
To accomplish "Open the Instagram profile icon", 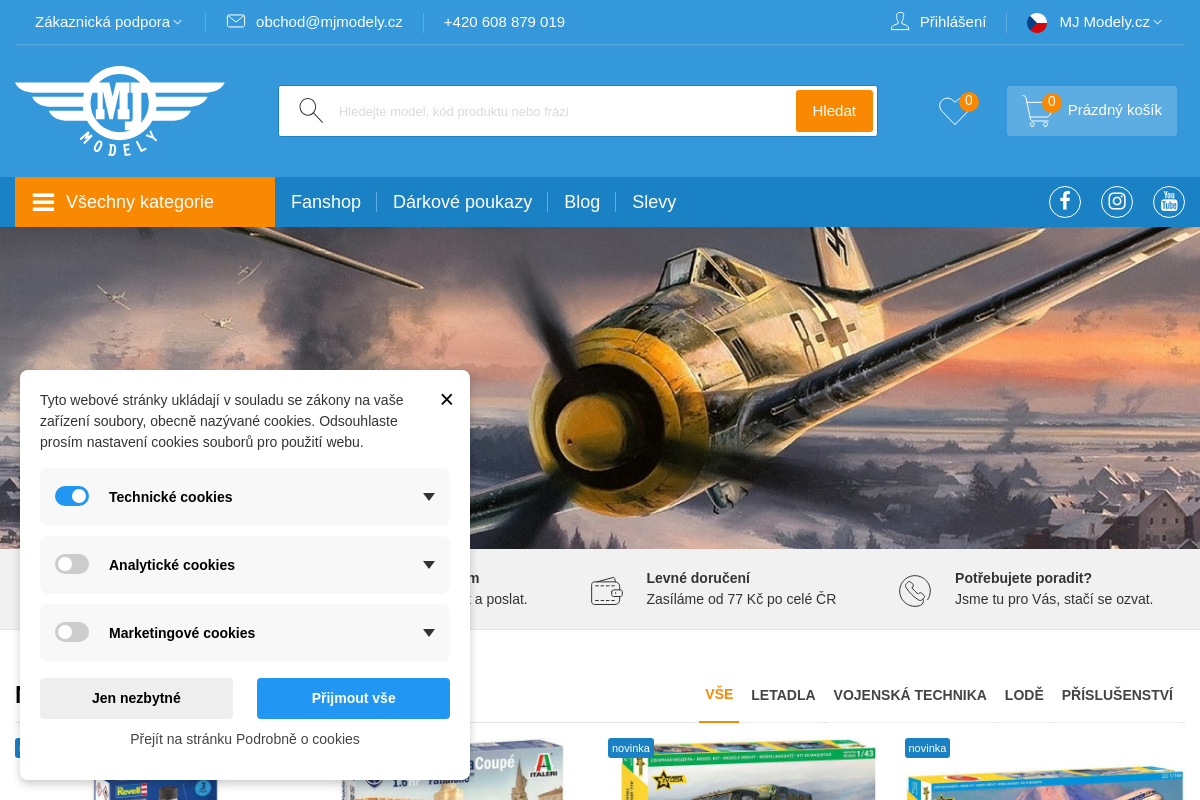I will [1117, 202].
